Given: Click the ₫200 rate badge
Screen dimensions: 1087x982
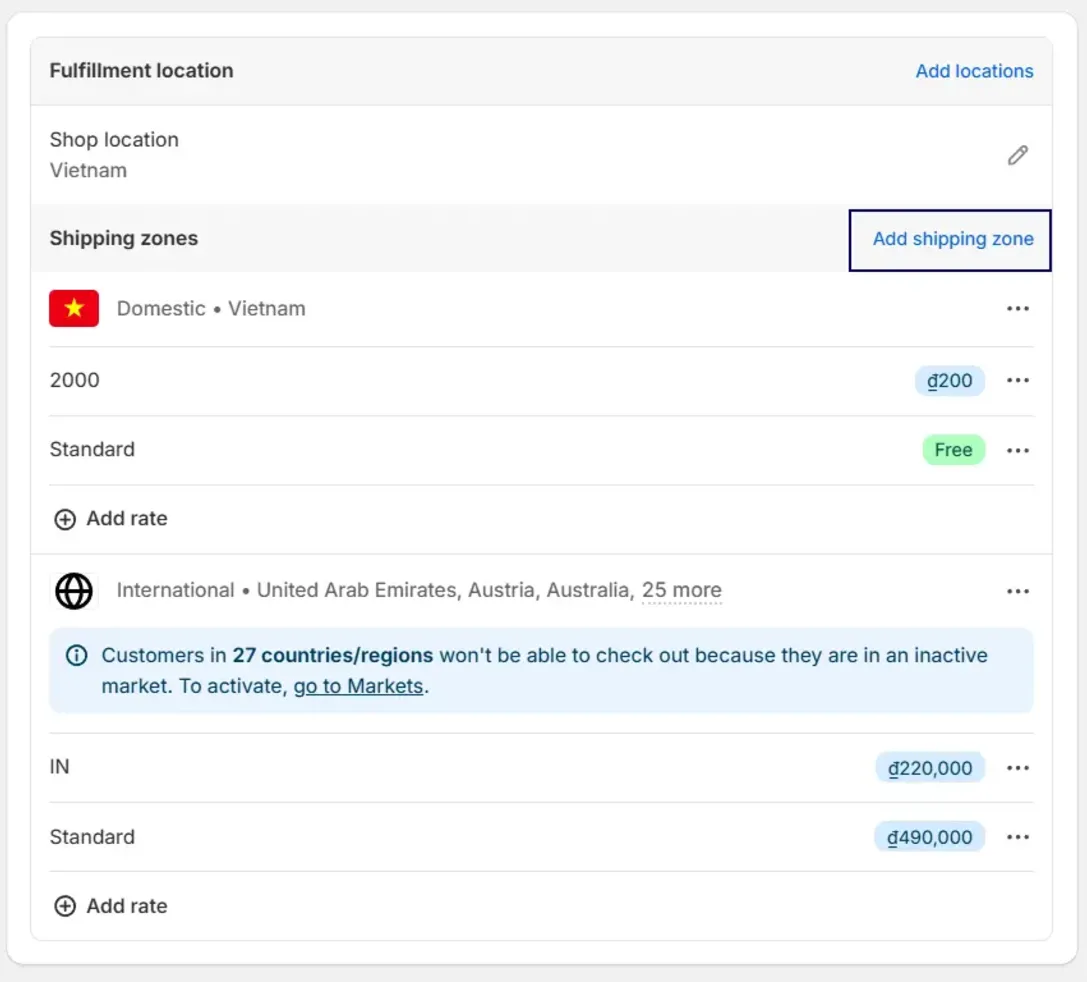Looking at the screenshot, I should [950, 380].
